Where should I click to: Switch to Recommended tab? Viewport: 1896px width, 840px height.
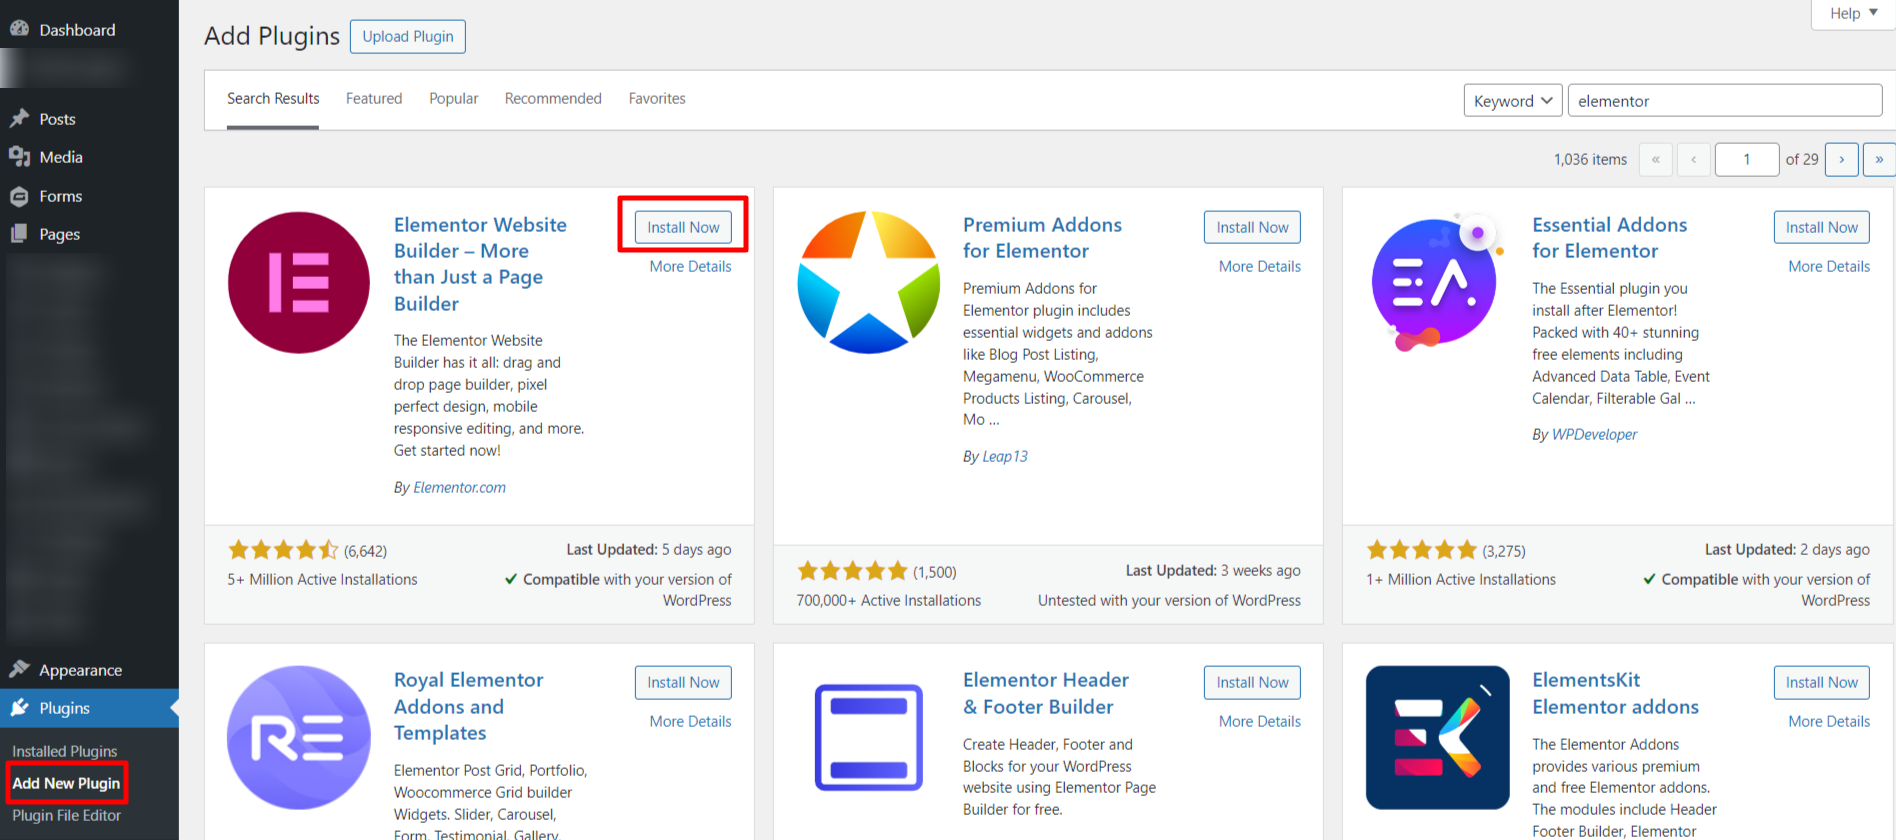(553, 98)
